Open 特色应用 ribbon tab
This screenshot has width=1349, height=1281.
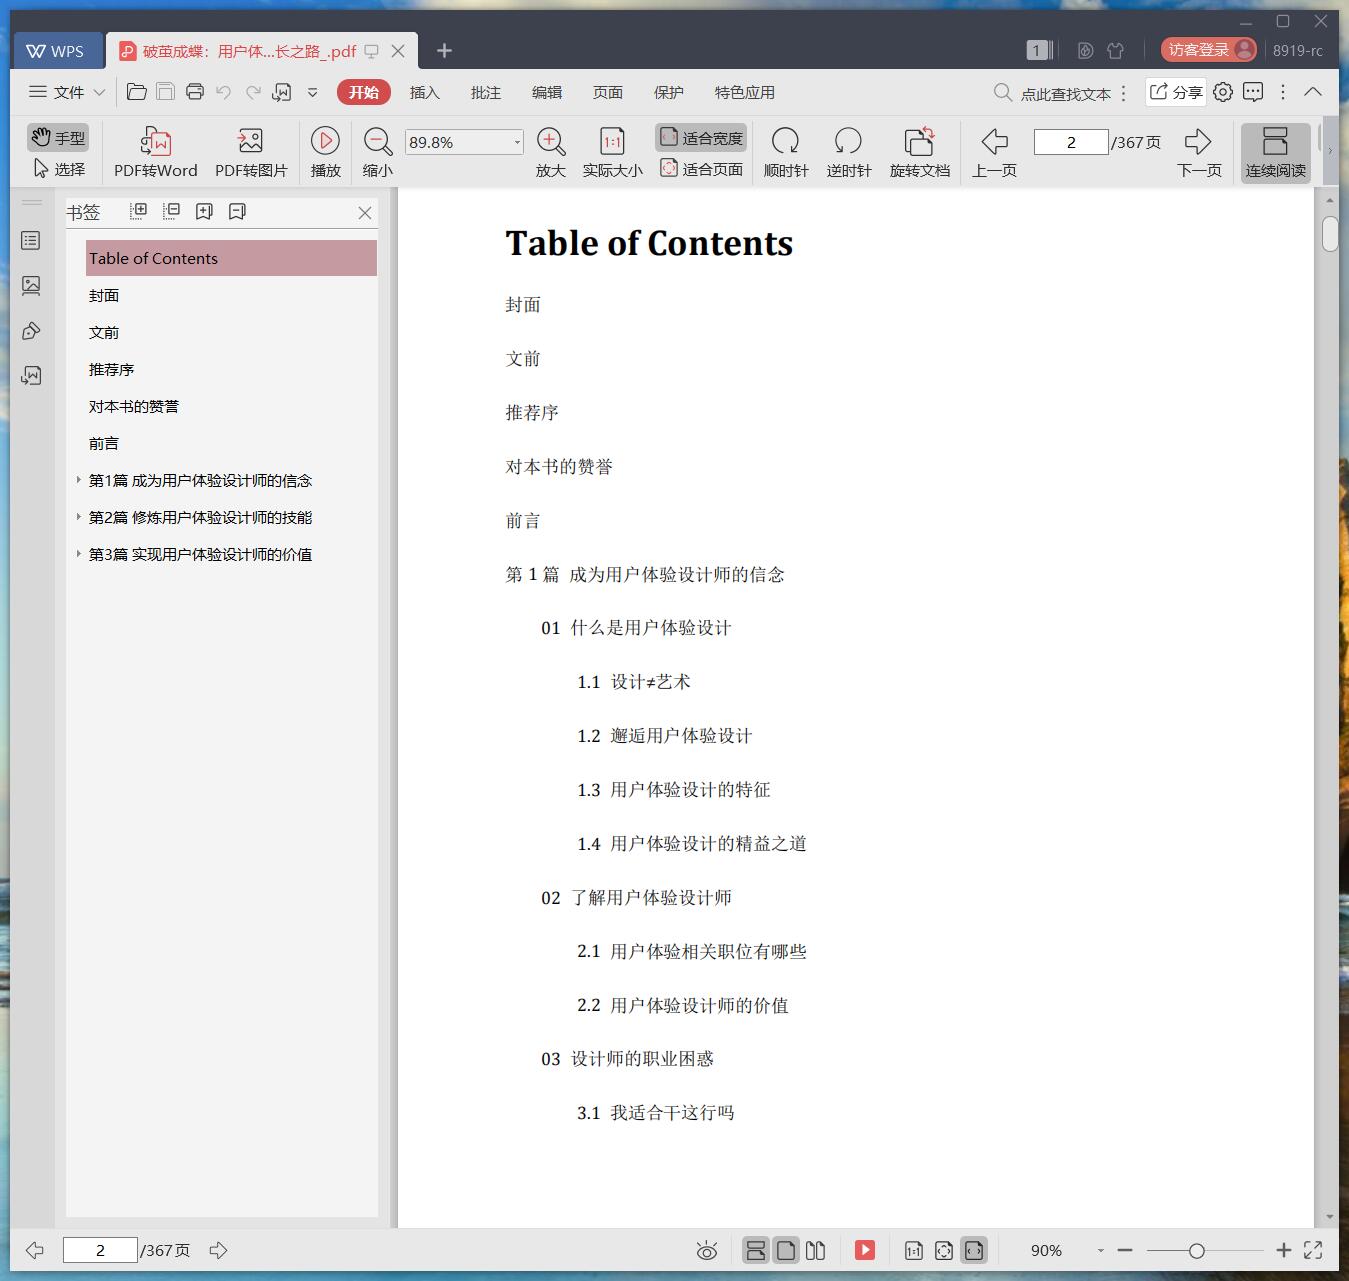(744, 92)
